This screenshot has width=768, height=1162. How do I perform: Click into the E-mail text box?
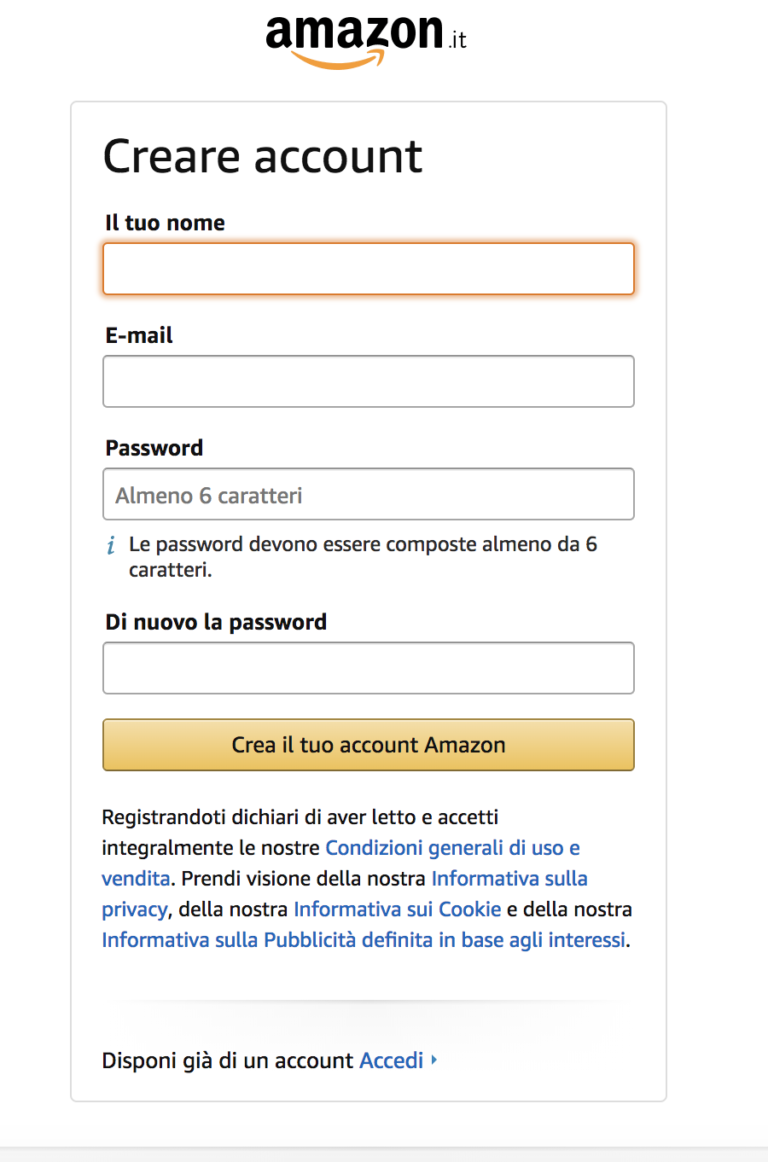[x=368, y=381]
